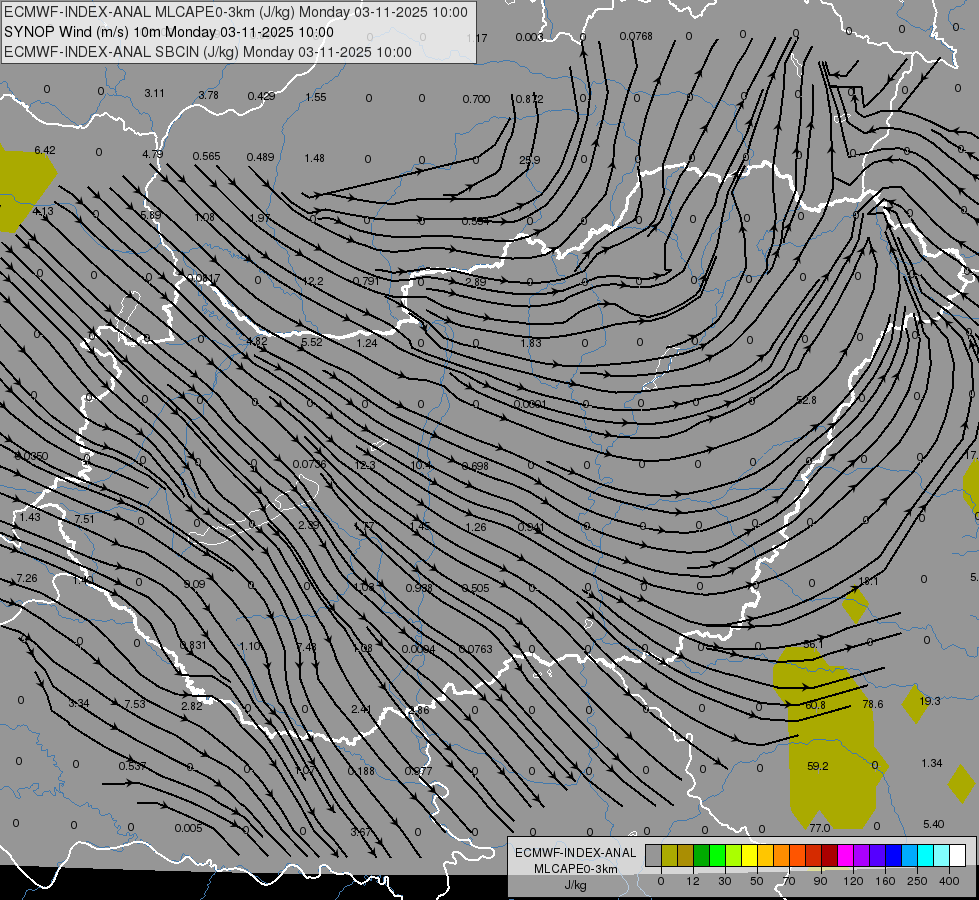Click the yellow legend swatch

tap(749, 856)
